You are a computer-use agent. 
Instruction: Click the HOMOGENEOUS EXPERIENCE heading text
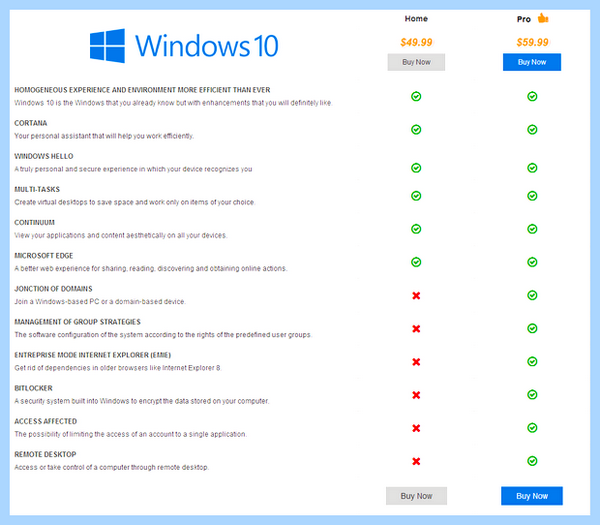(142, 90)
